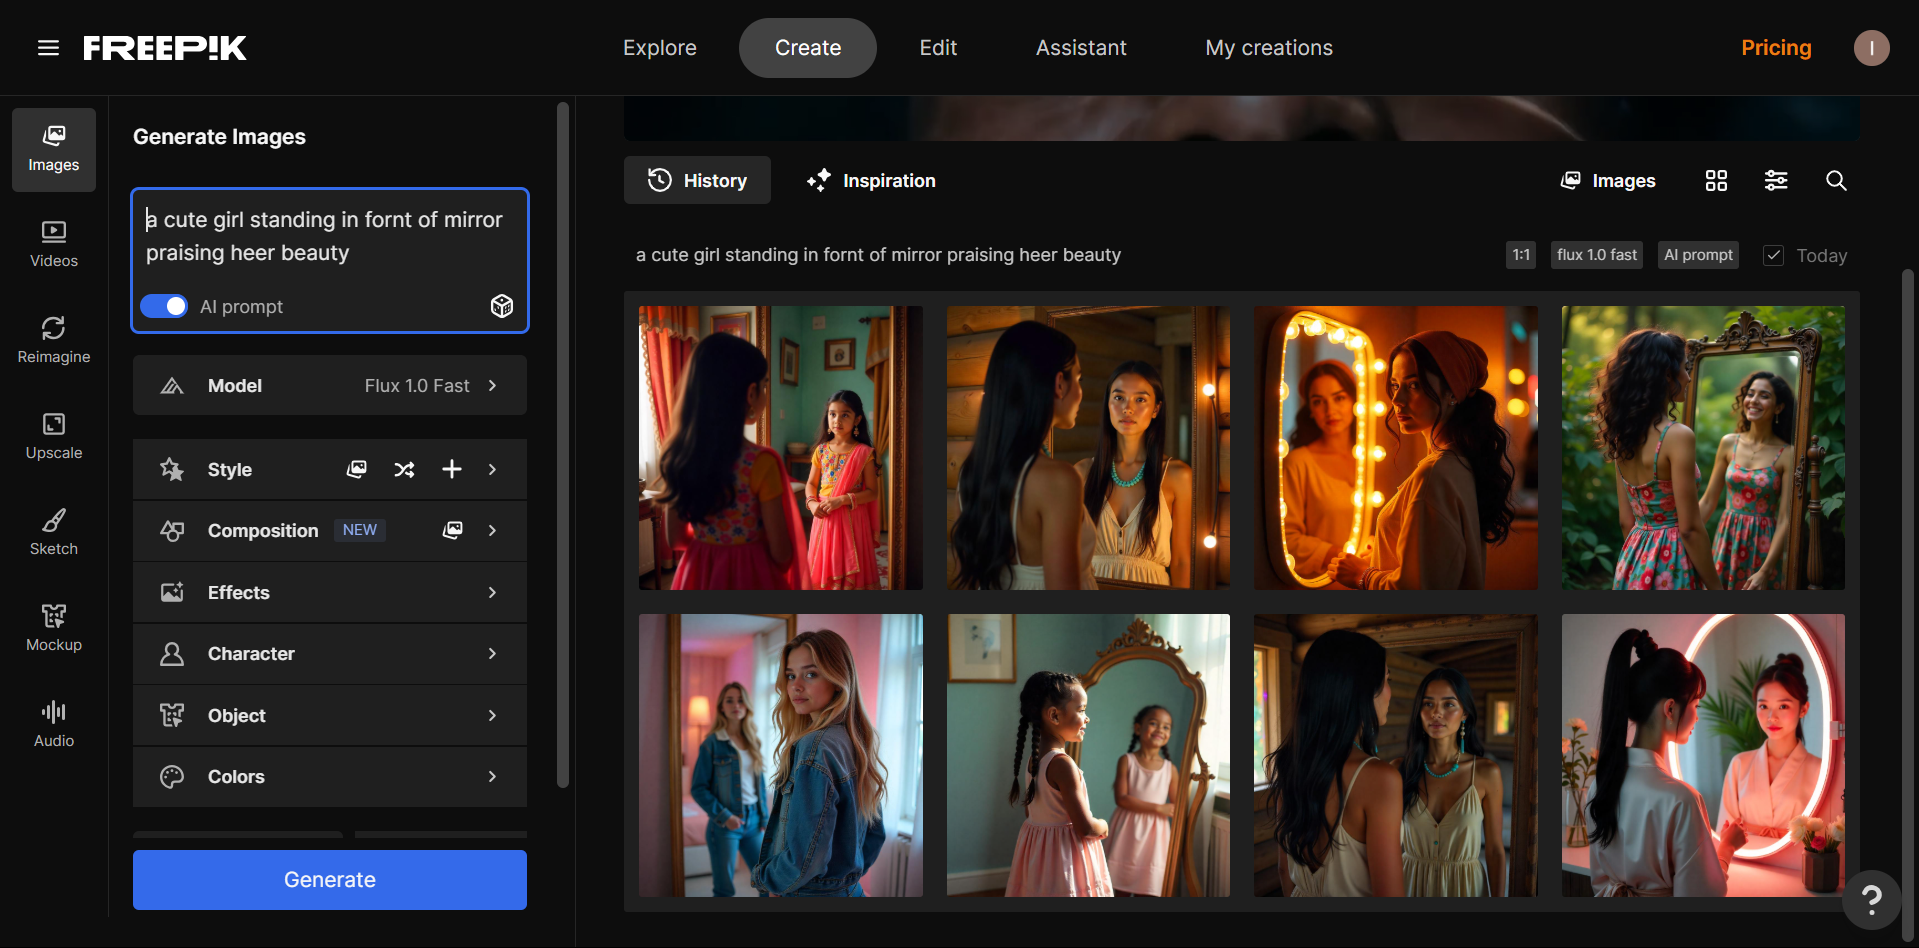Select the Reimagine tool in the sidebar
1919x948 pixels.
53,340
